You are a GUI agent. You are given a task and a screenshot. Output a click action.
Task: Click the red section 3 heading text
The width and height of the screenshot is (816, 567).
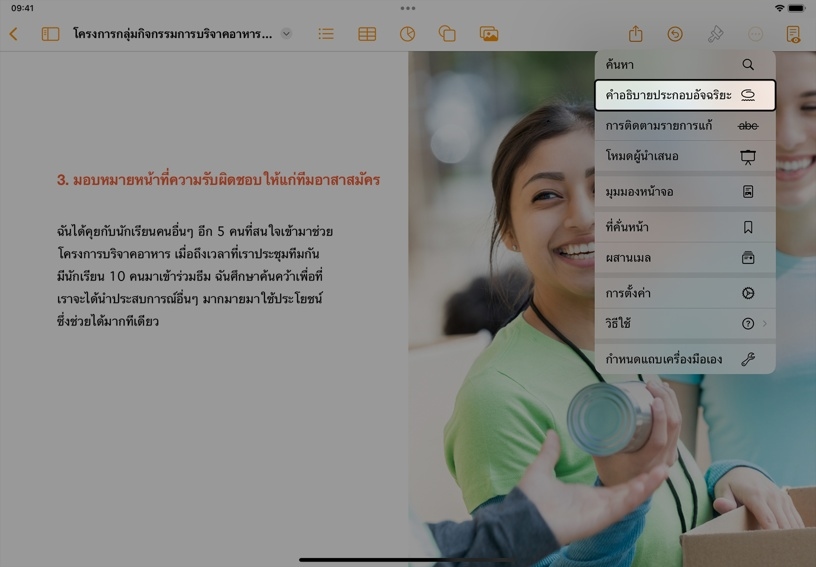(218, 181)
